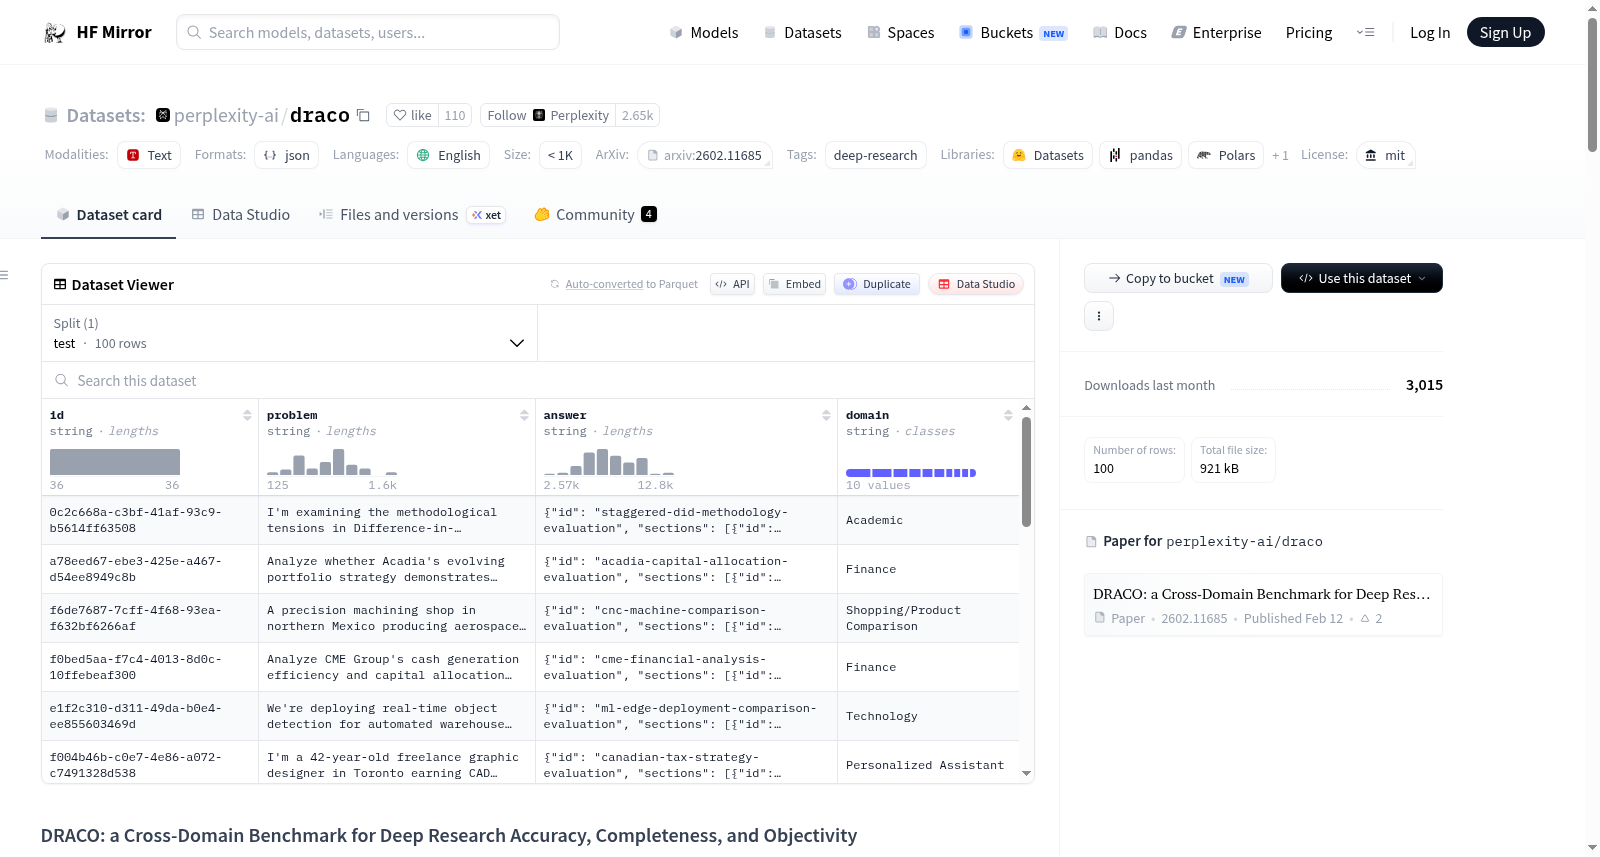Click the perplexity-ai owner name link

tap(226, 115)
